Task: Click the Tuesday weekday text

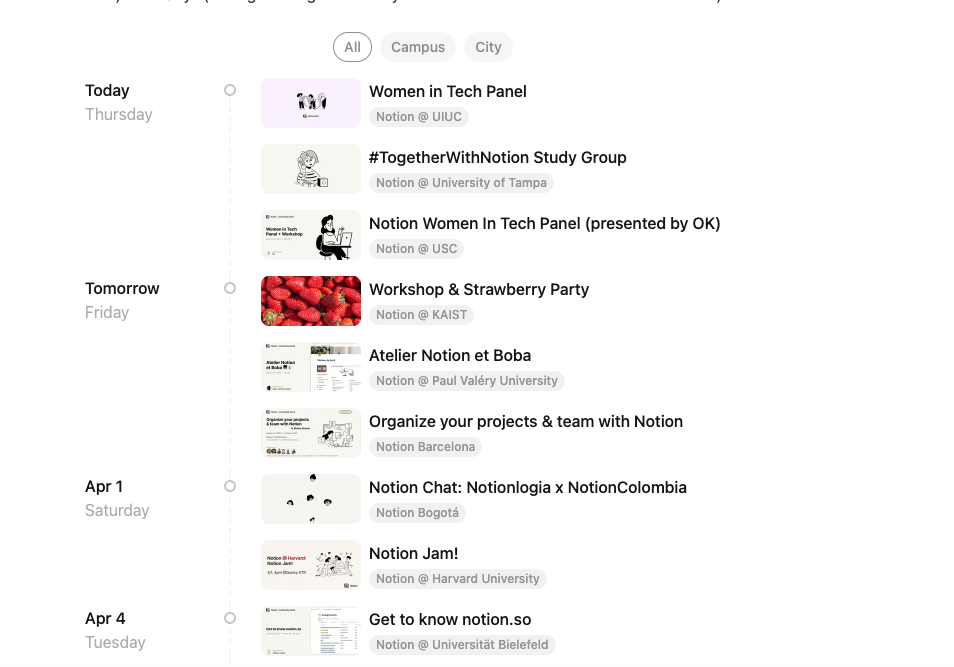Action: [115, 643]
